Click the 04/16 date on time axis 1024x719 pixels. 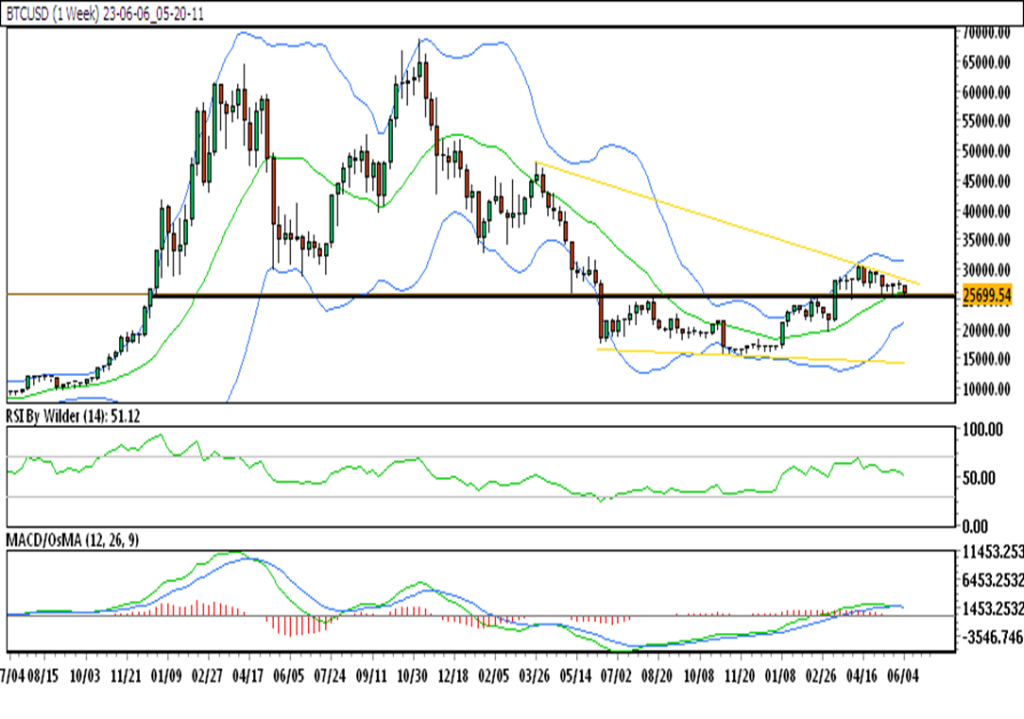(x=863, y=676)
